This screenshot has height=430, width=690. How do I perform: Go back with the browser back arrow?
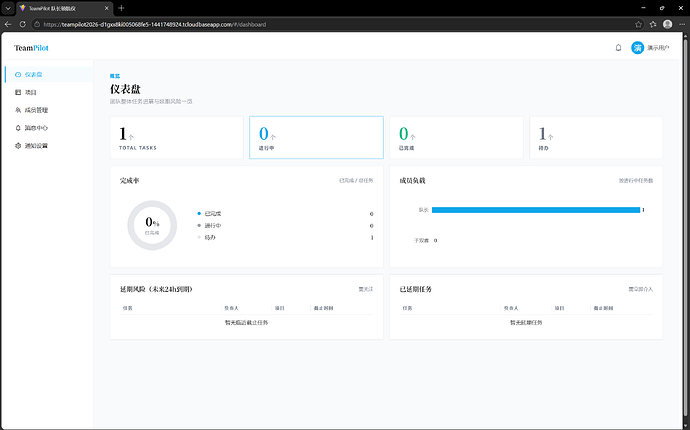8,25
